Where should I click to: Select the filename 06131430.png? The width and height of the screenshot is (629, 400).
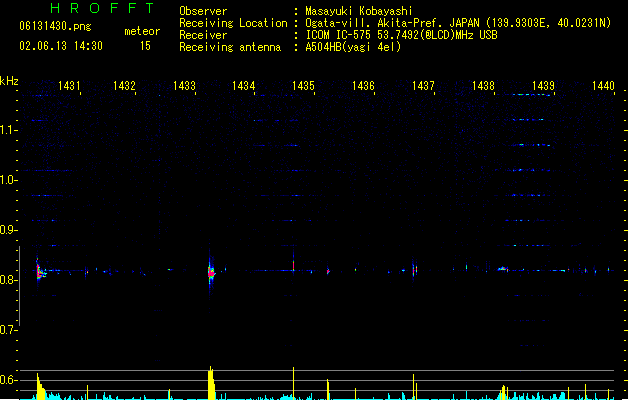(55, 26)
